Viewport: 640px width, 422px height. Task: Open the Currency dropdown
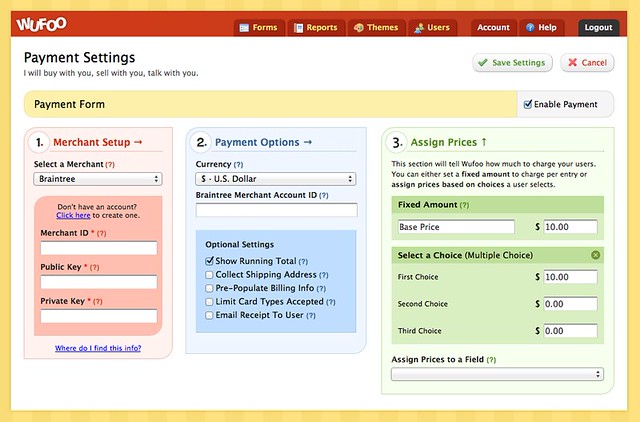point(276,179)
